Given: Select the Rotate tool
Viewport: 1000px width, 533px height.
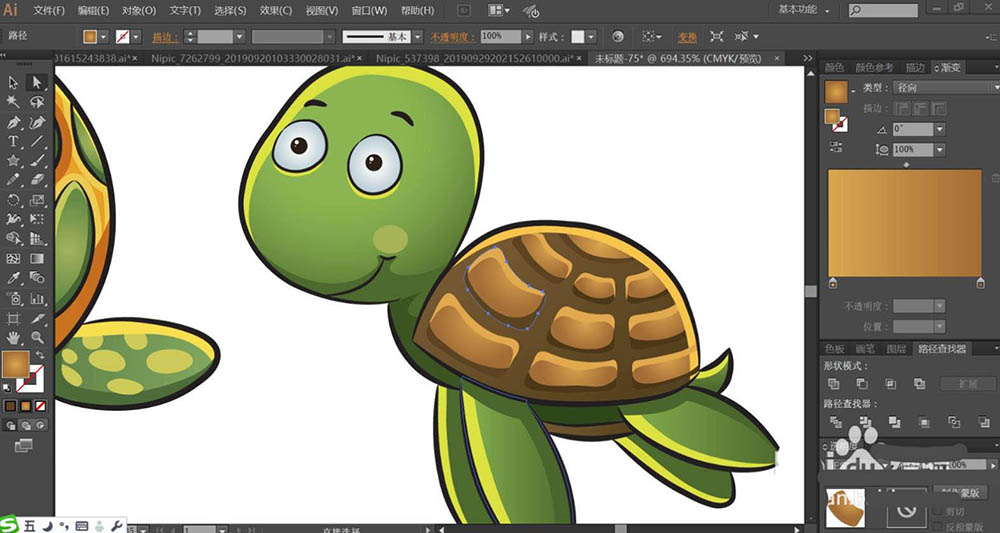Looking at the screenshot, I should (13, 200).
